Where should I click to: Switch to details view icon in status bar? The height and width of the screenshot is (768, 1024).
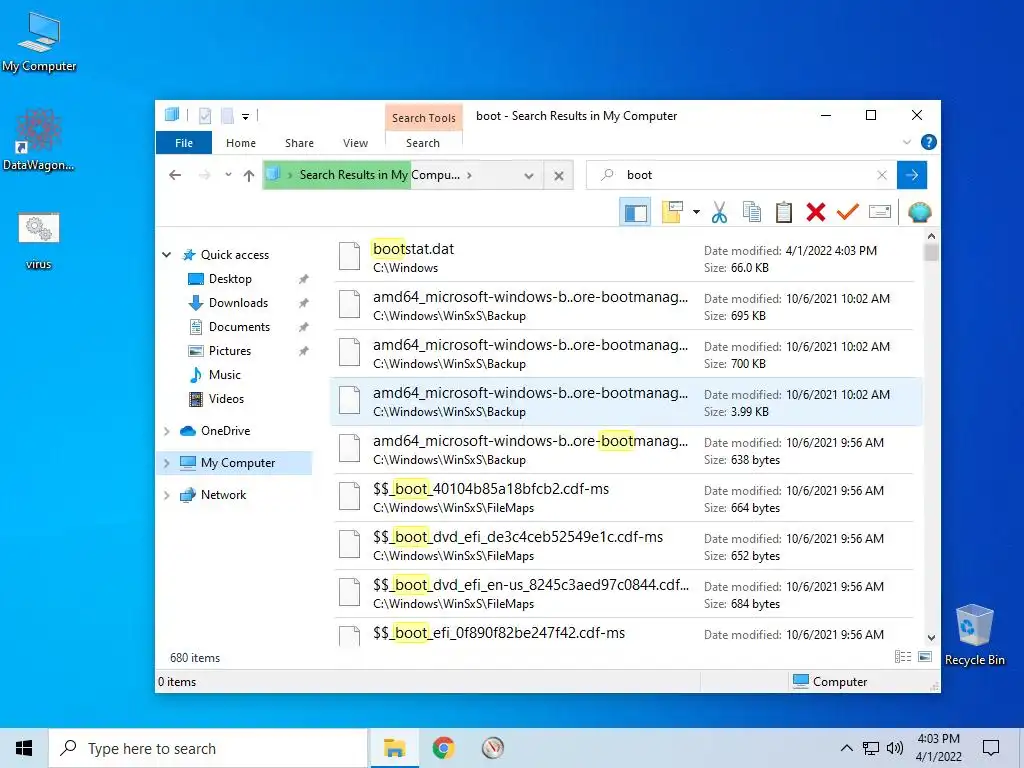903,657
